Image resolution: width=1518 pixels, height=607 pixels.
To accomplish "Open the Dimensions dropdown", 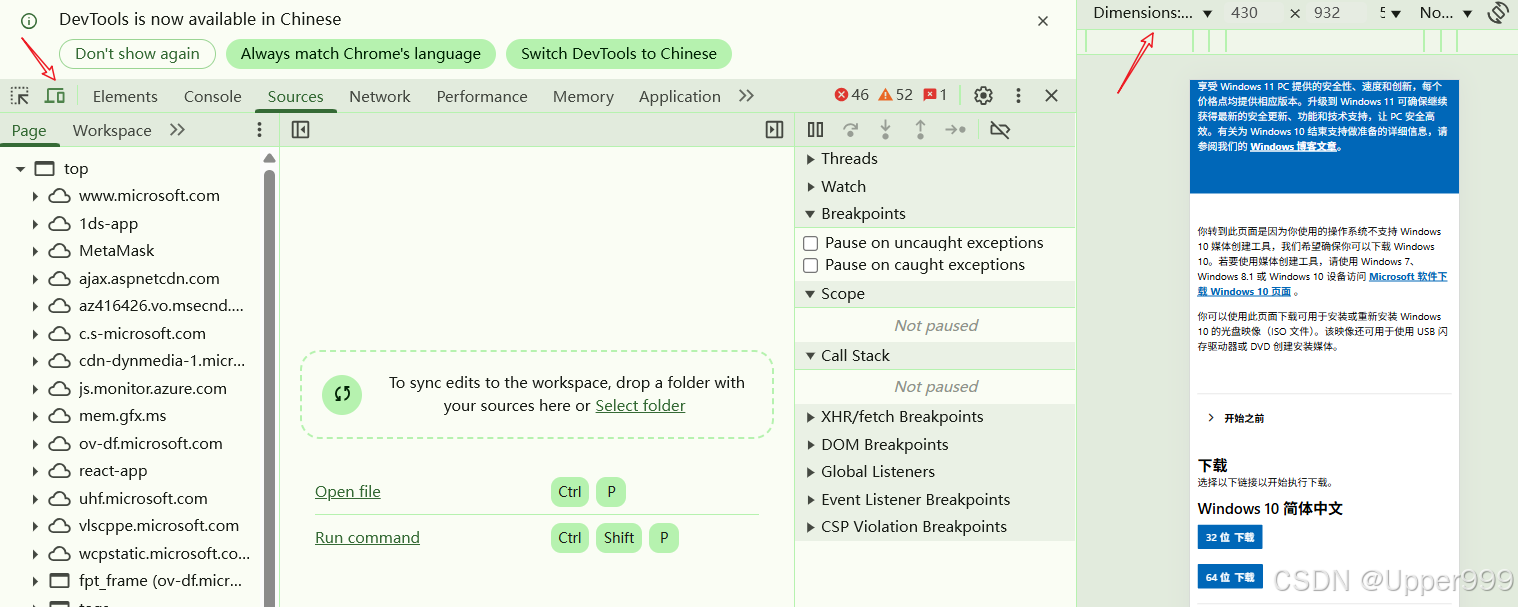I will [x=1152, y=13].
